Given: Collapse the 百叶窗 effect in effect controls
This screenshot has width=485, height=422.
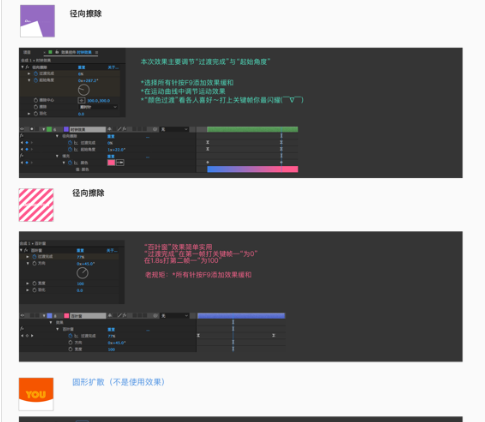Looking at the screenshot, I should tap(21, 250).
